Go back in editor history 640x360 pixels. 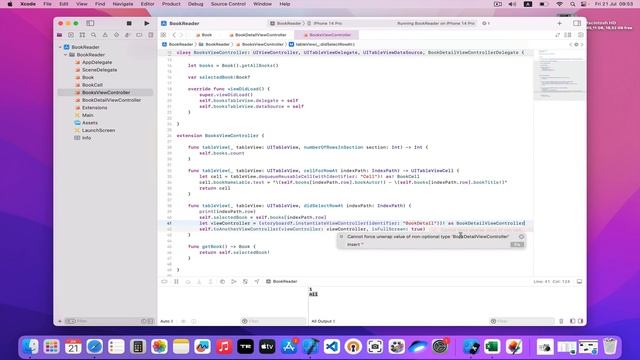174,35
